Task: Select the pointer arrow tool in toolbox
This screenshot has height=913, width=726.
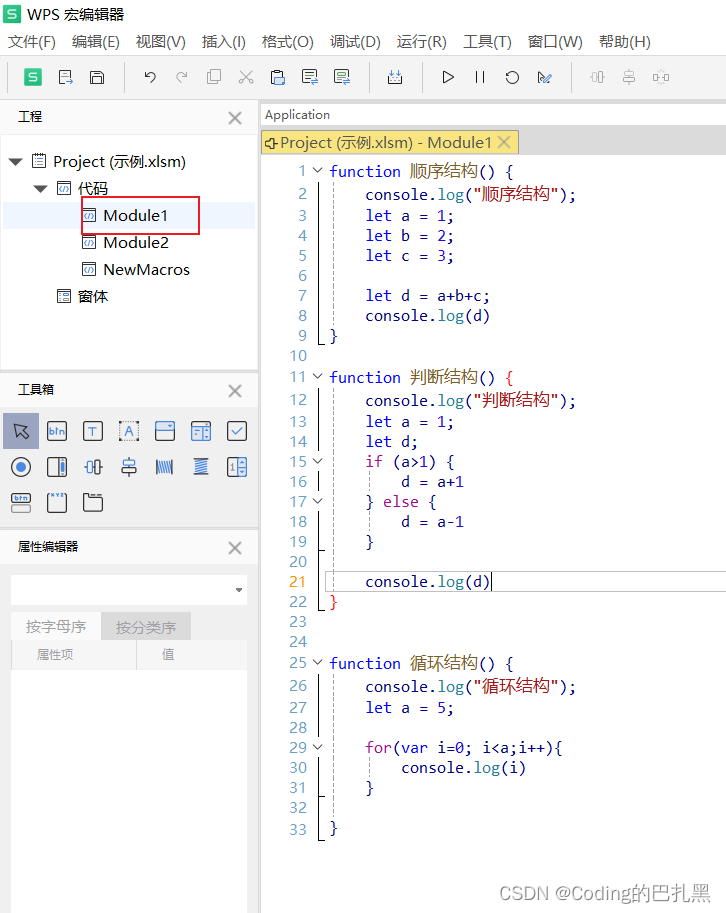Action: click(x=21, y=431)
